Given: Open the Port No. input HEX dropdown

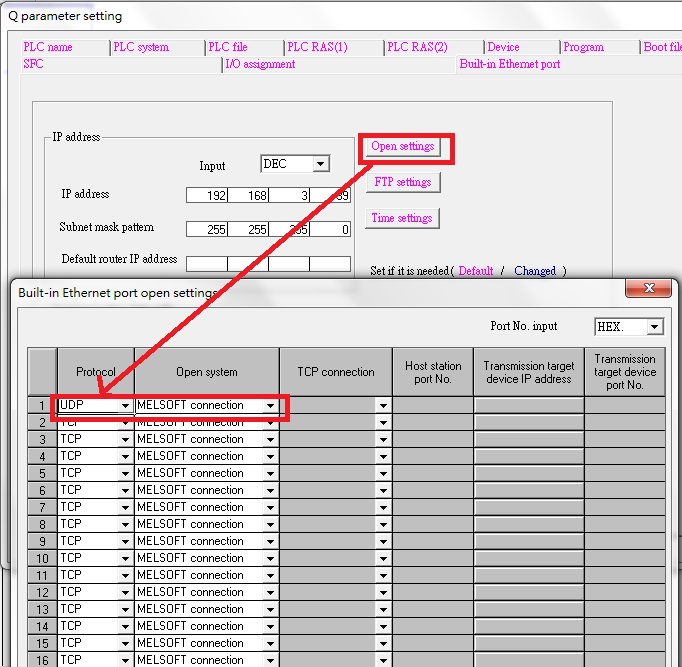Looking at the screenshot, I should [x=654, y=327].
